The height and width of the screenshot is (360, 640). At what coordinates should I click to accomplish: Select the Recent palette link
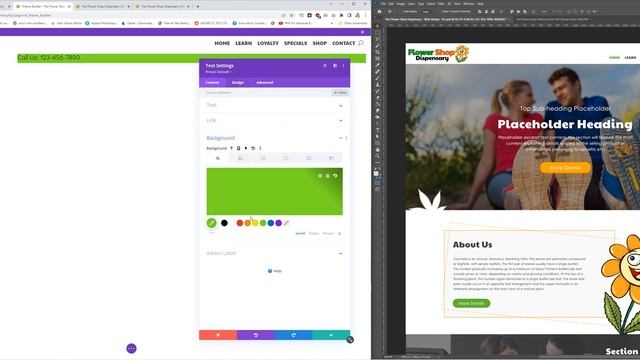click(328, 233)
